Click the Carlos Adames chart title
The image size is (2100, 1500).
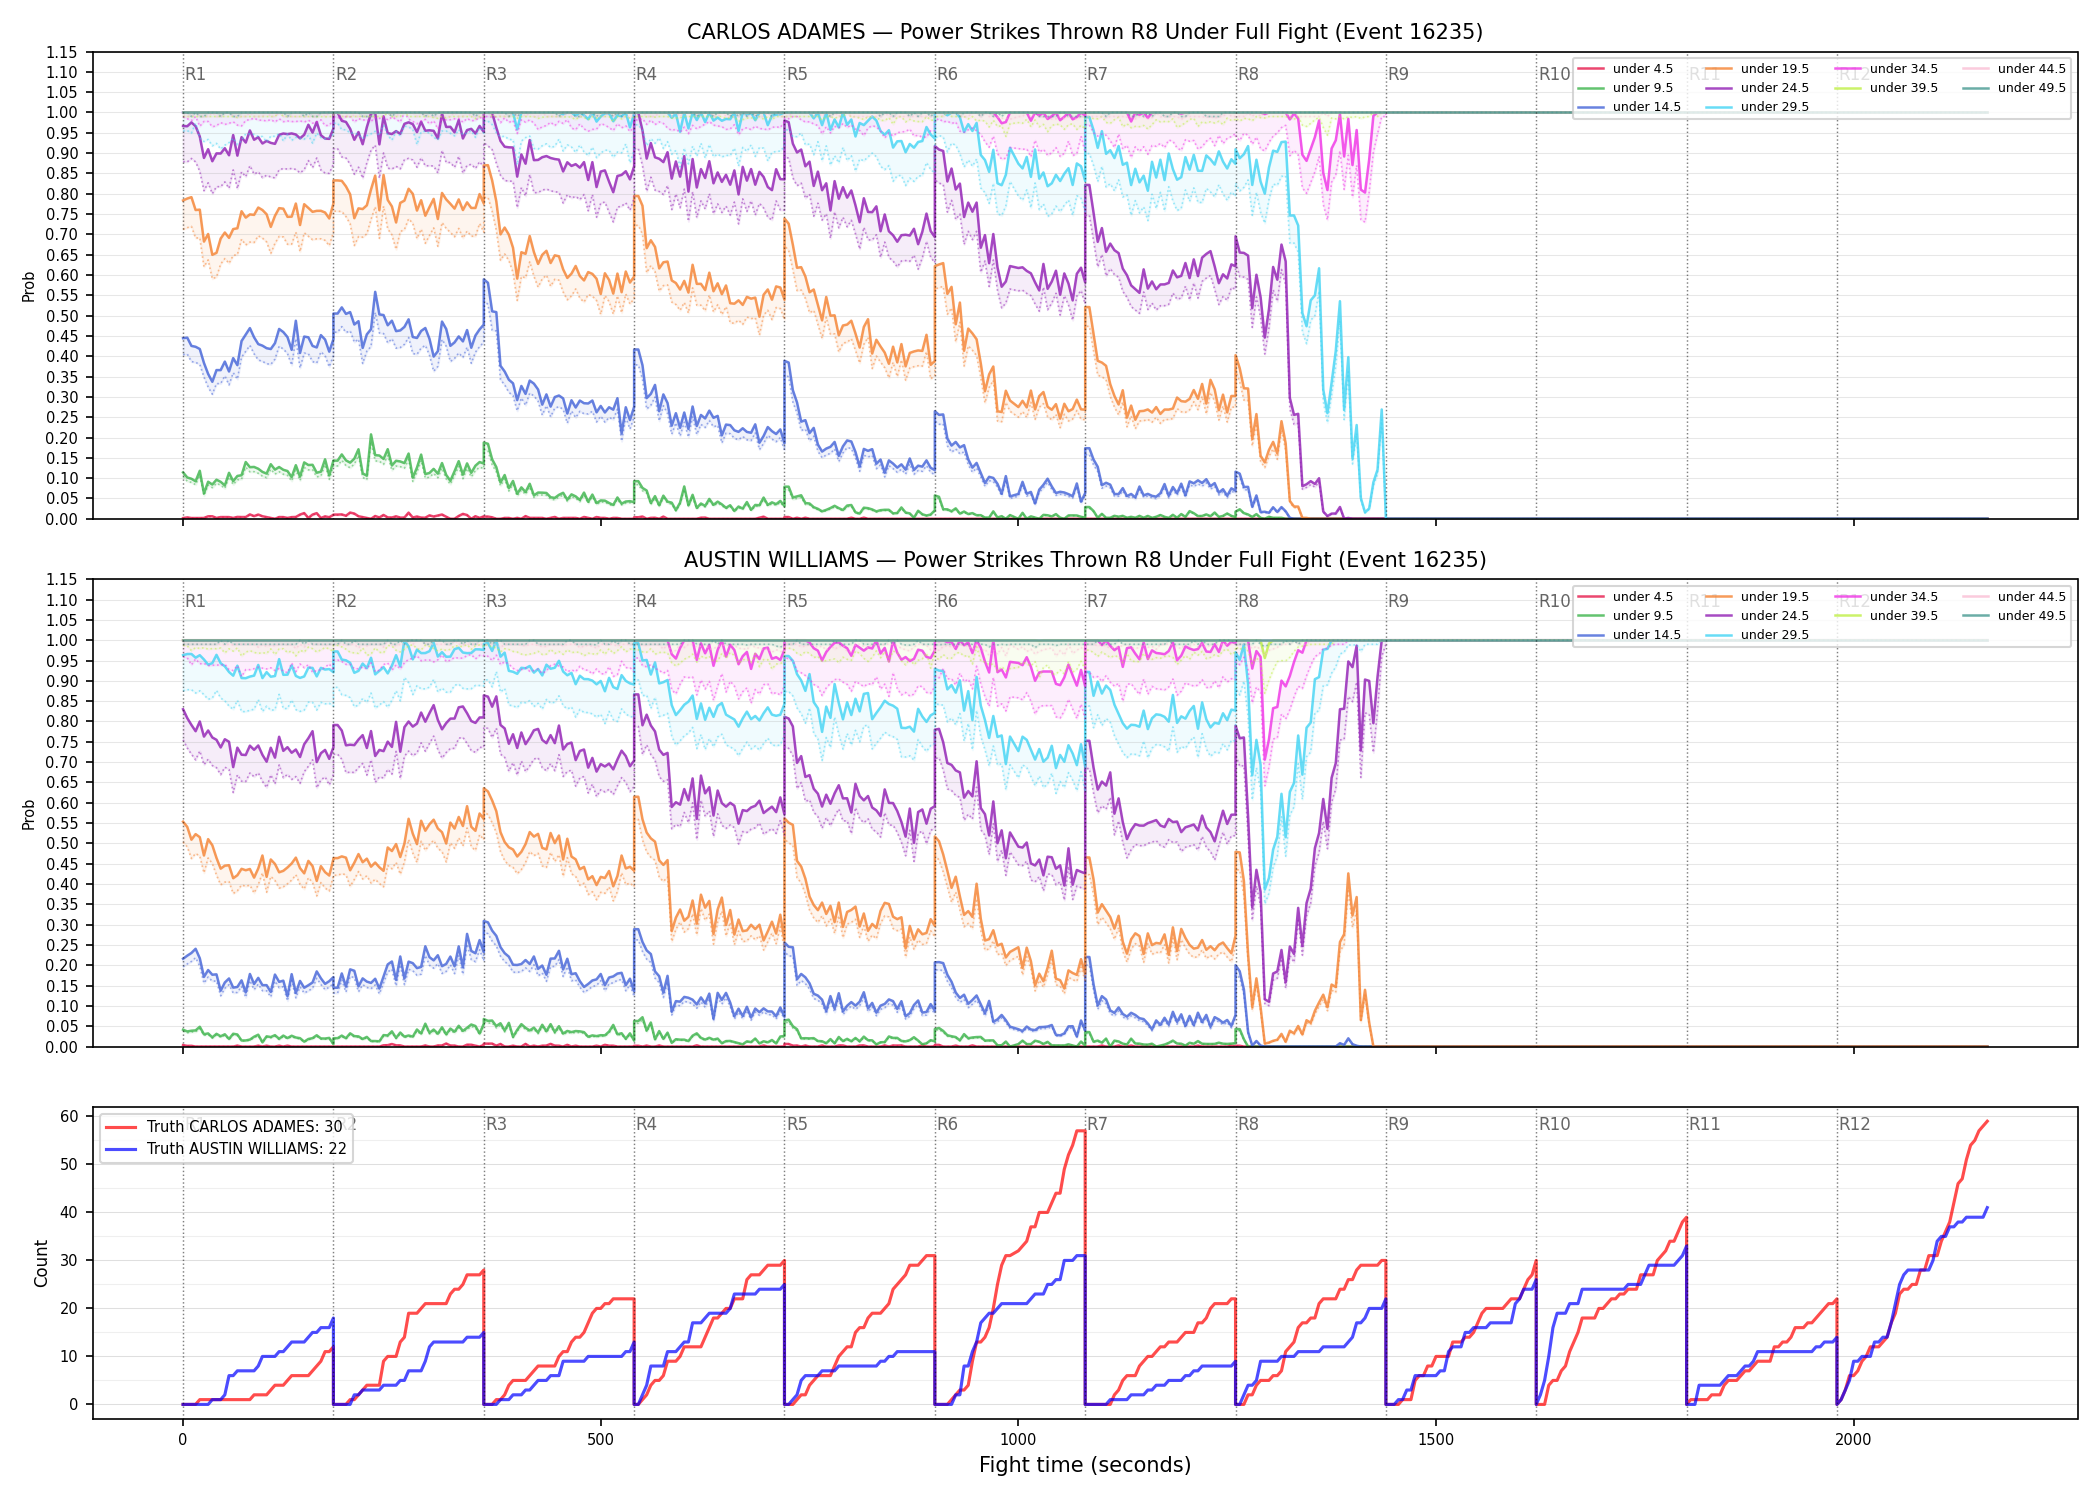[1085, 32]
